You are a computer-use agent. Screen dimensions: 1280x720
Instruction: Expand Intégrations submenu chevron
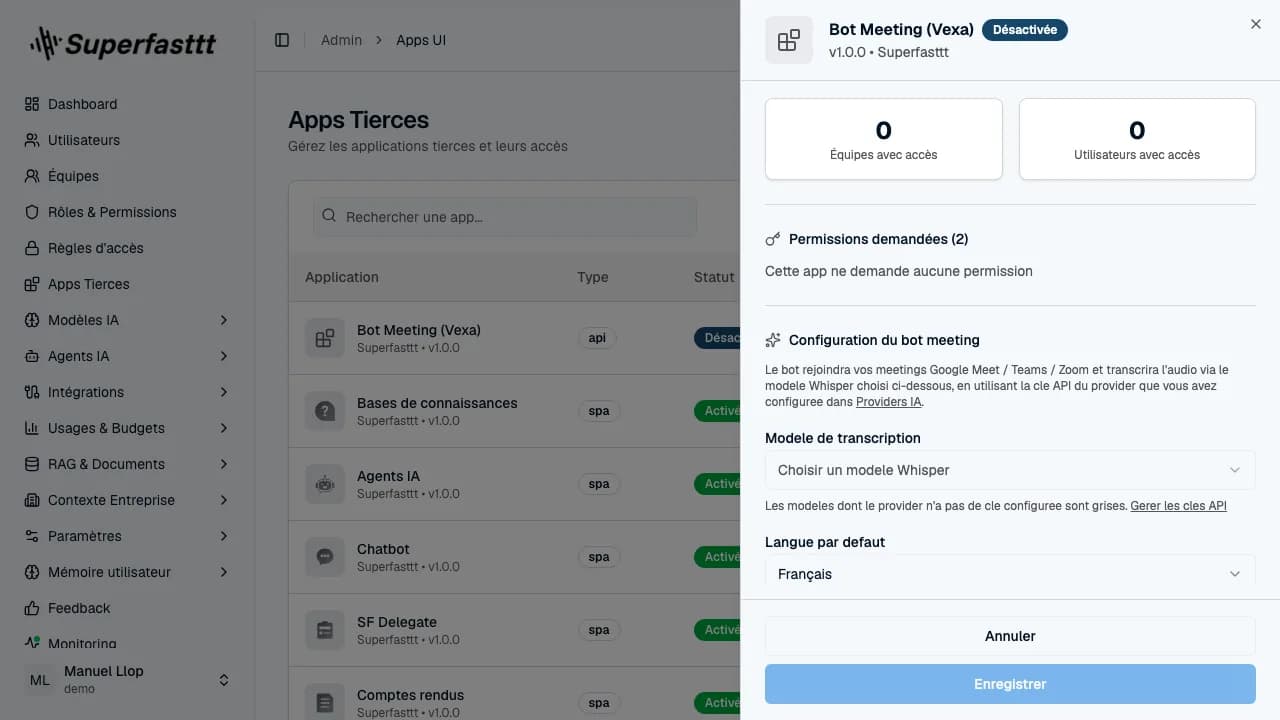(224, 392)
